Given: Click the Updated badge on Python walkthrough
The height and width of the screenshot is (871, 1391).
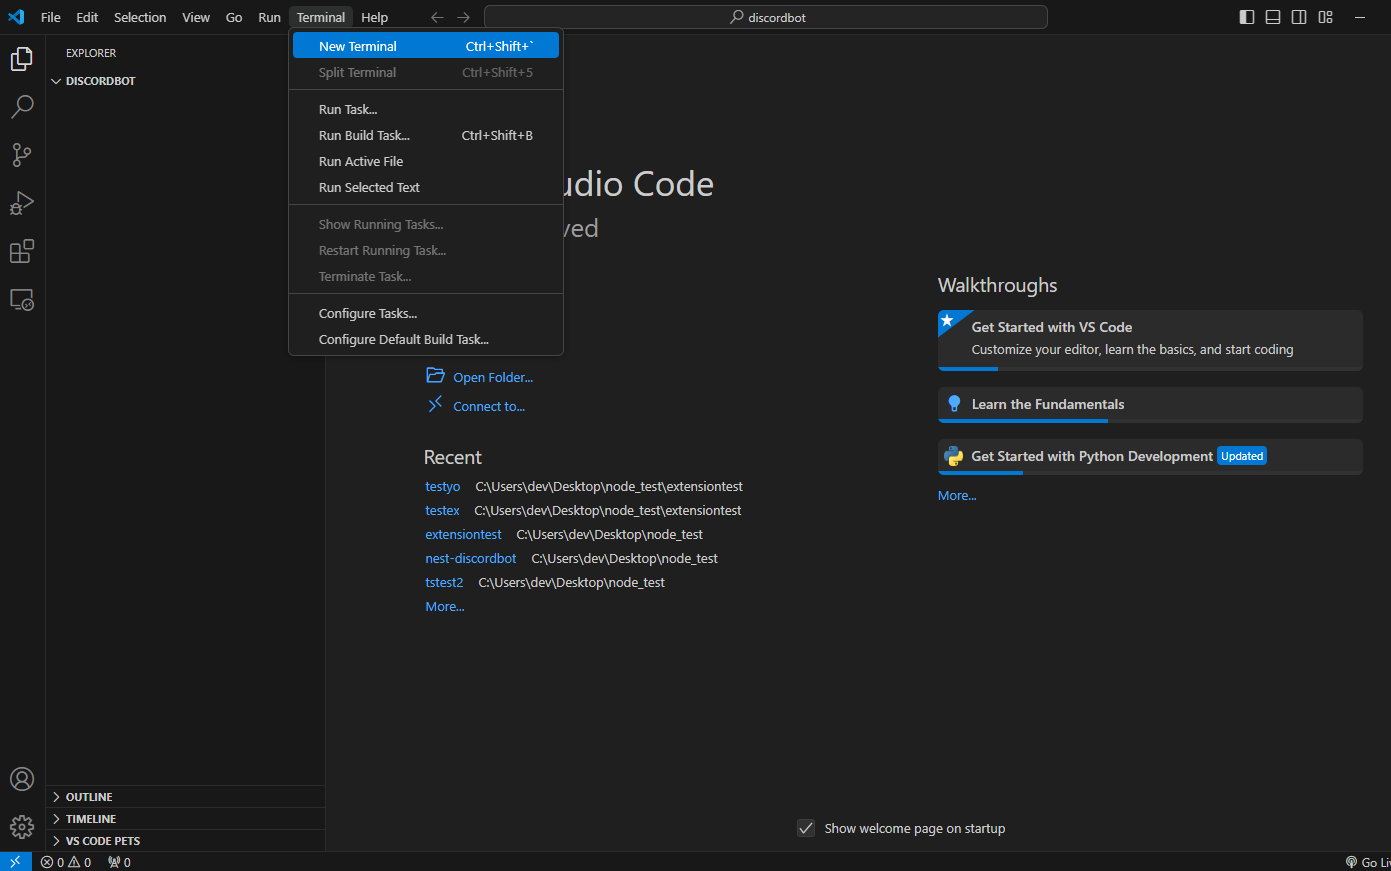Looking at the screenshot, I should 1242,456.
